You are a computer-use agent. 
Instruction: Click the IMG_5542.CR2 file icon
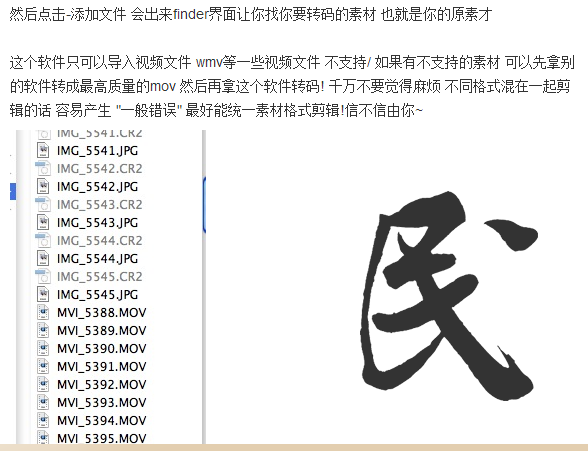43,168
